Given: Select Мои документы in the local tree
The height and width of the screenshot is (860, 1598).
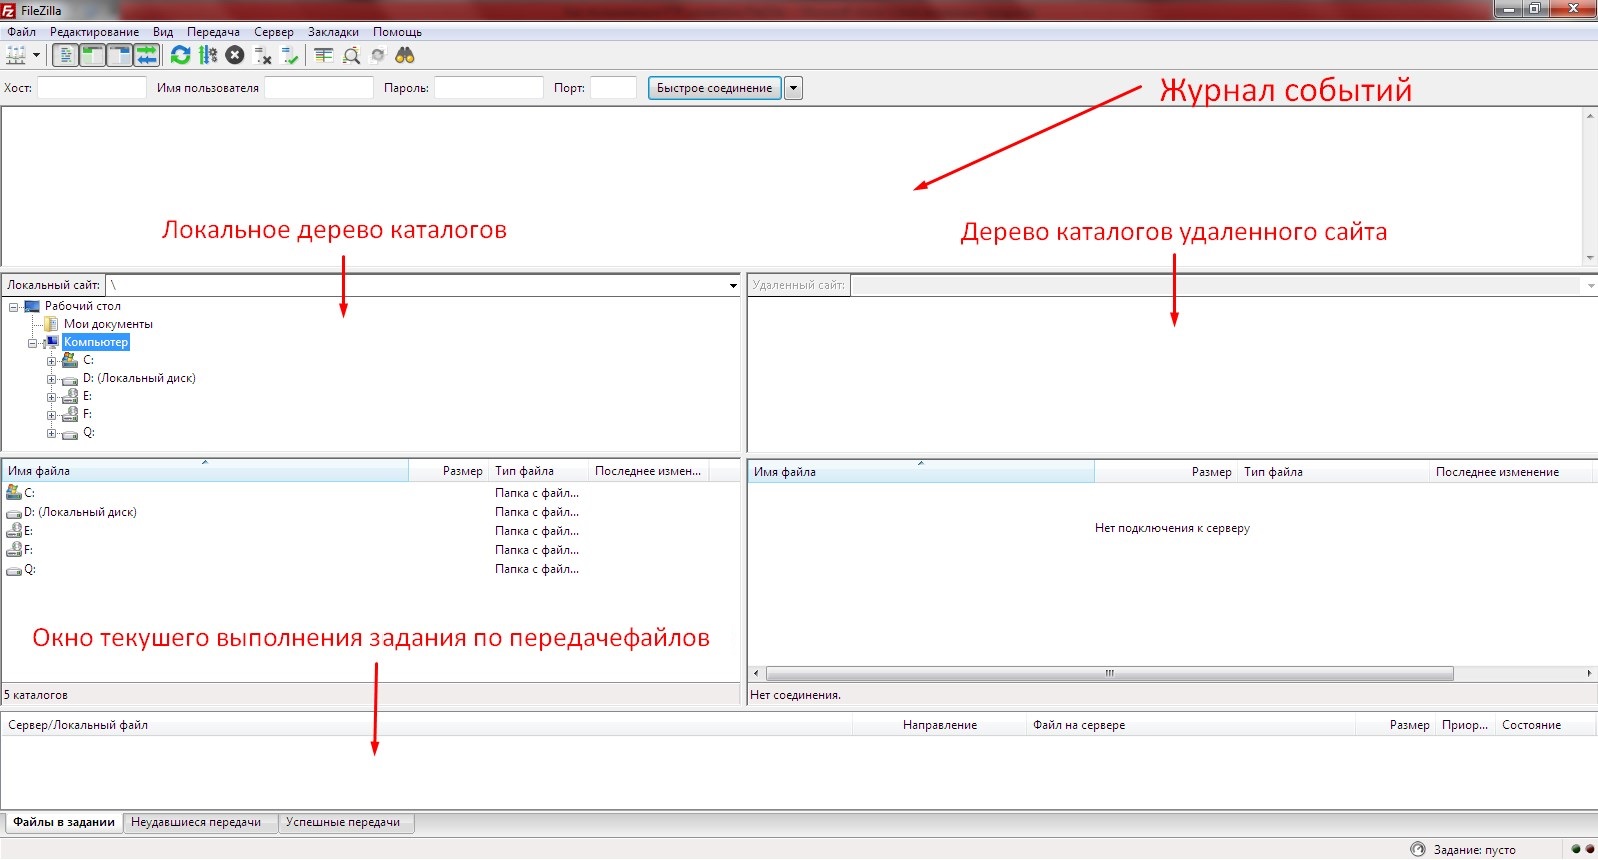Looking at the screenshot, I should pos(108,324).
